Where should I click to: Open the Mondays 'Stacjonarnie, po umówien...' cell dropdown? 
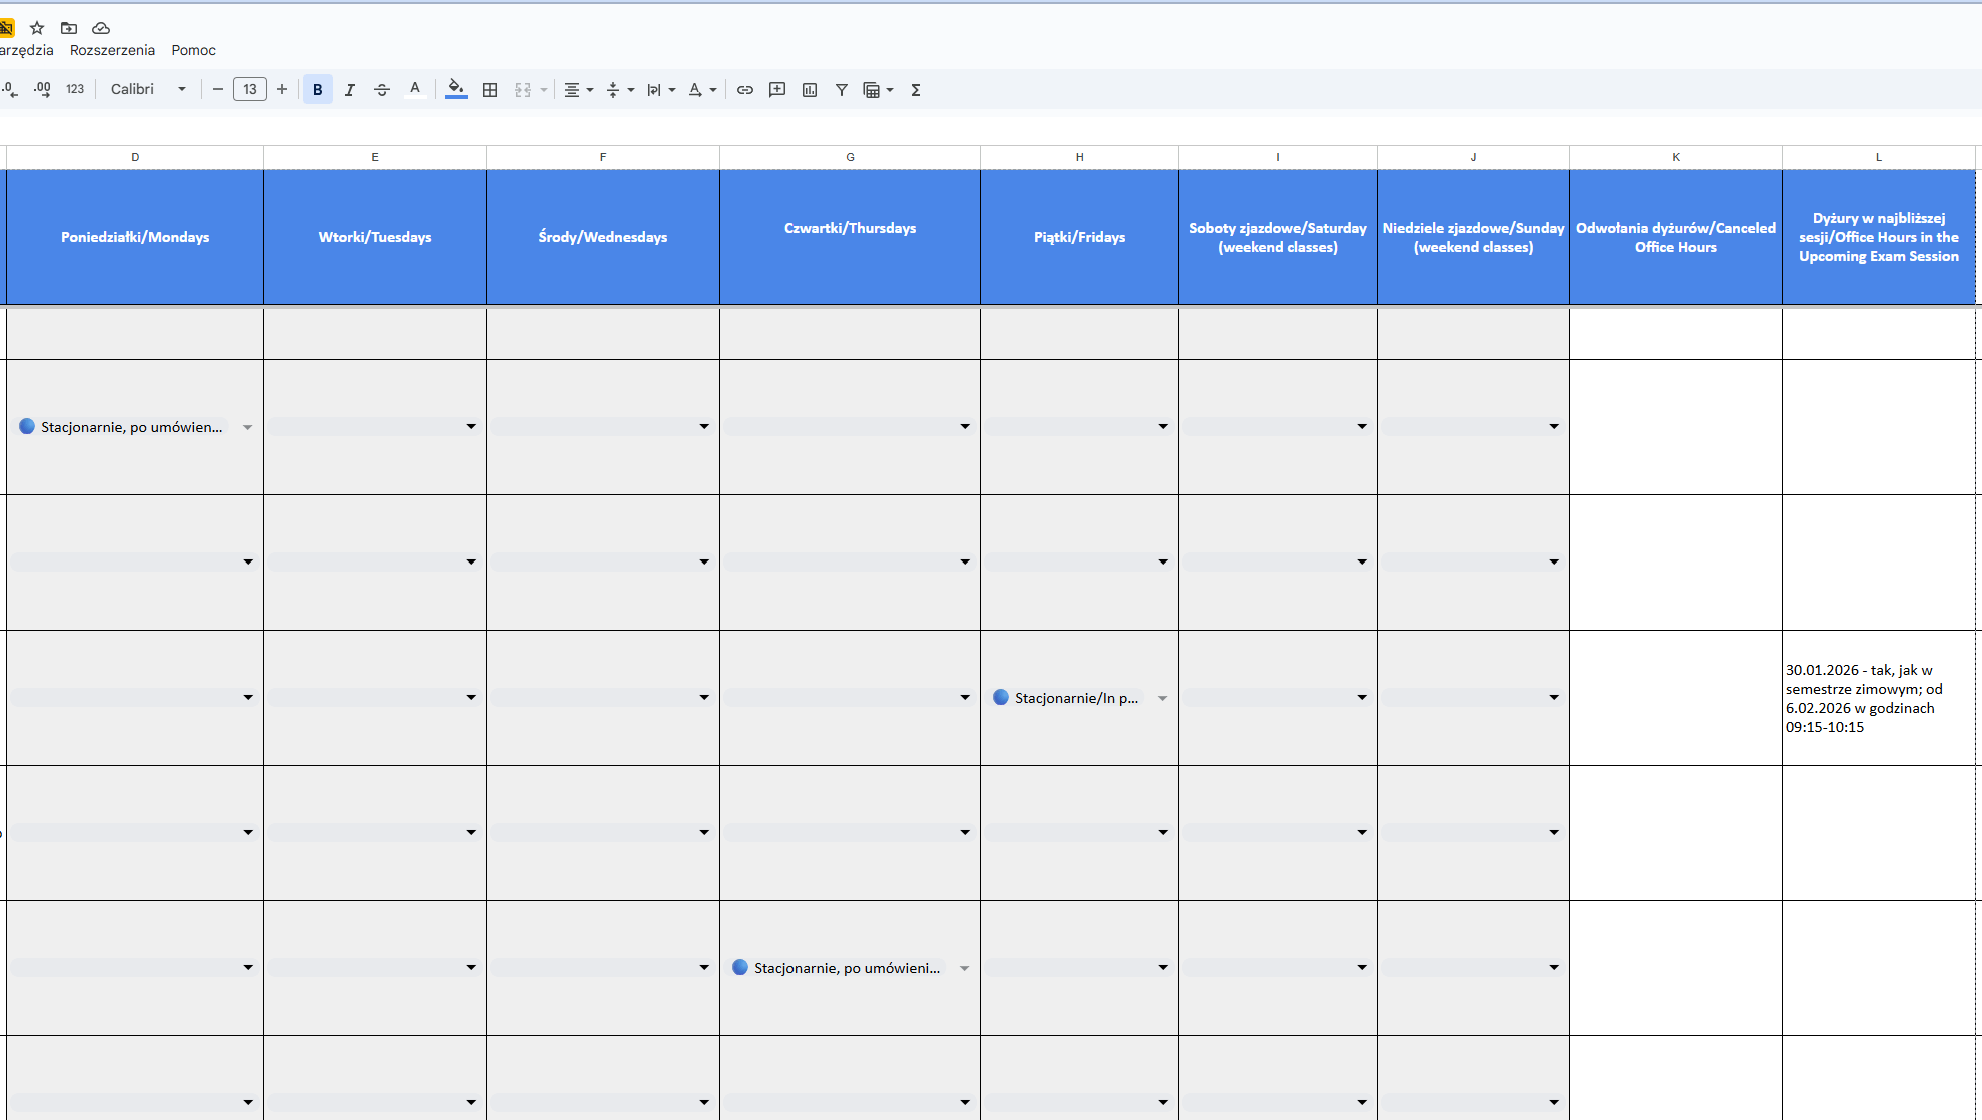pos(247,427)
